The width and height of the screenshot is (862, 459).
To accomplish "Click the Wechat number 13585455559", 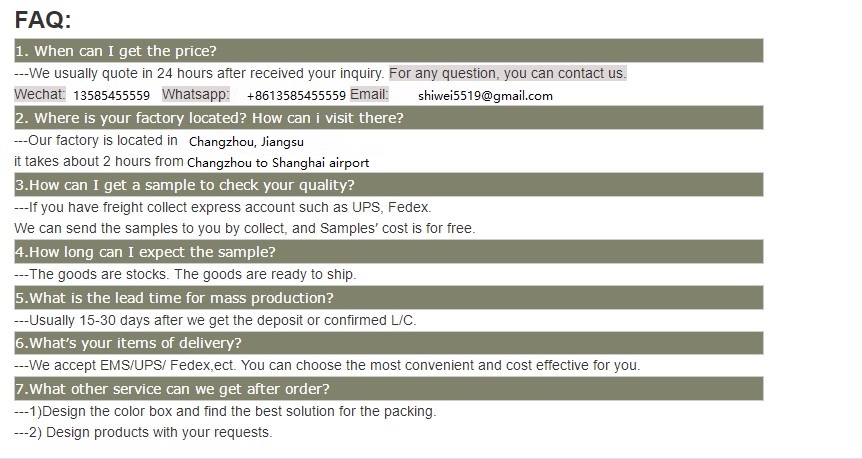I will (112, 96).
